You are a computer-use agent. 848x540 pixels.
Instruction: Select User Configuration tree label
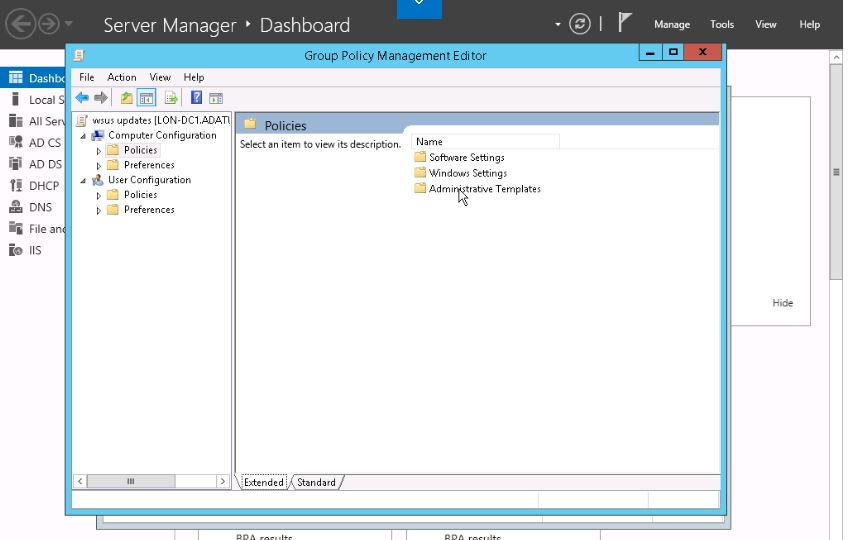pos(149,180)
